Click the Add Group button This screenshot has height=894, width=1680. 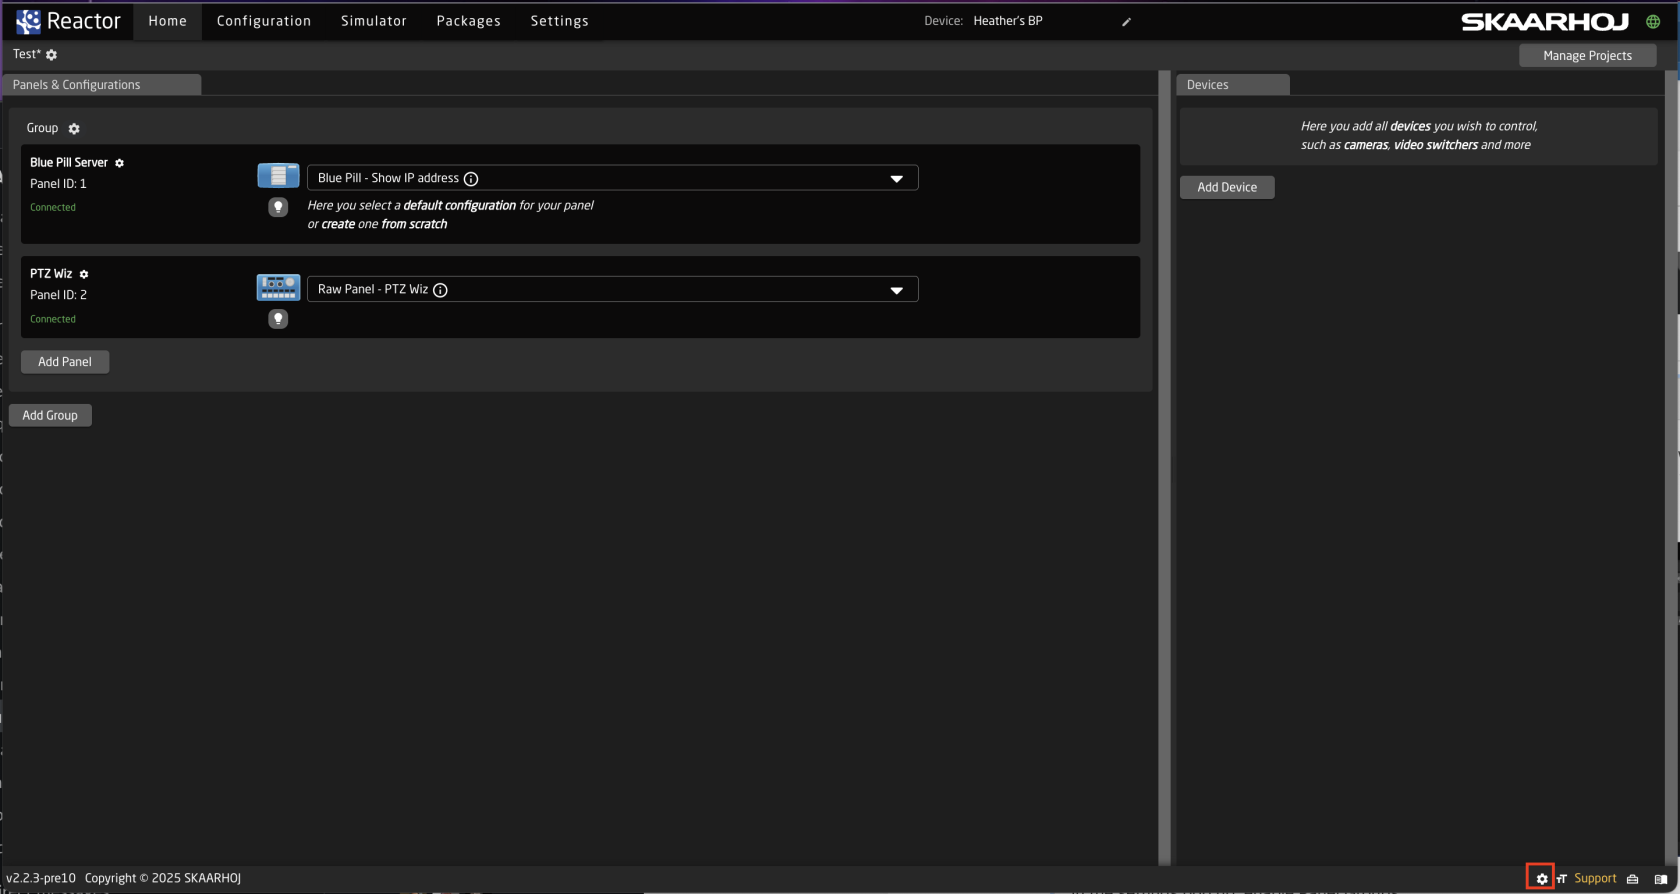coord(50,415)
